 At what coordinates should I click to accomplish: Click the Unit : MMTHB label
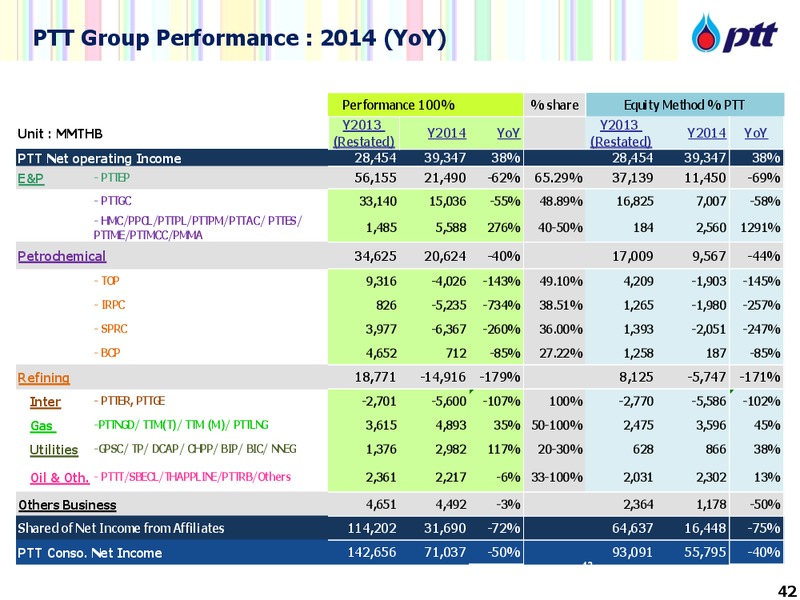coord(60,134)
